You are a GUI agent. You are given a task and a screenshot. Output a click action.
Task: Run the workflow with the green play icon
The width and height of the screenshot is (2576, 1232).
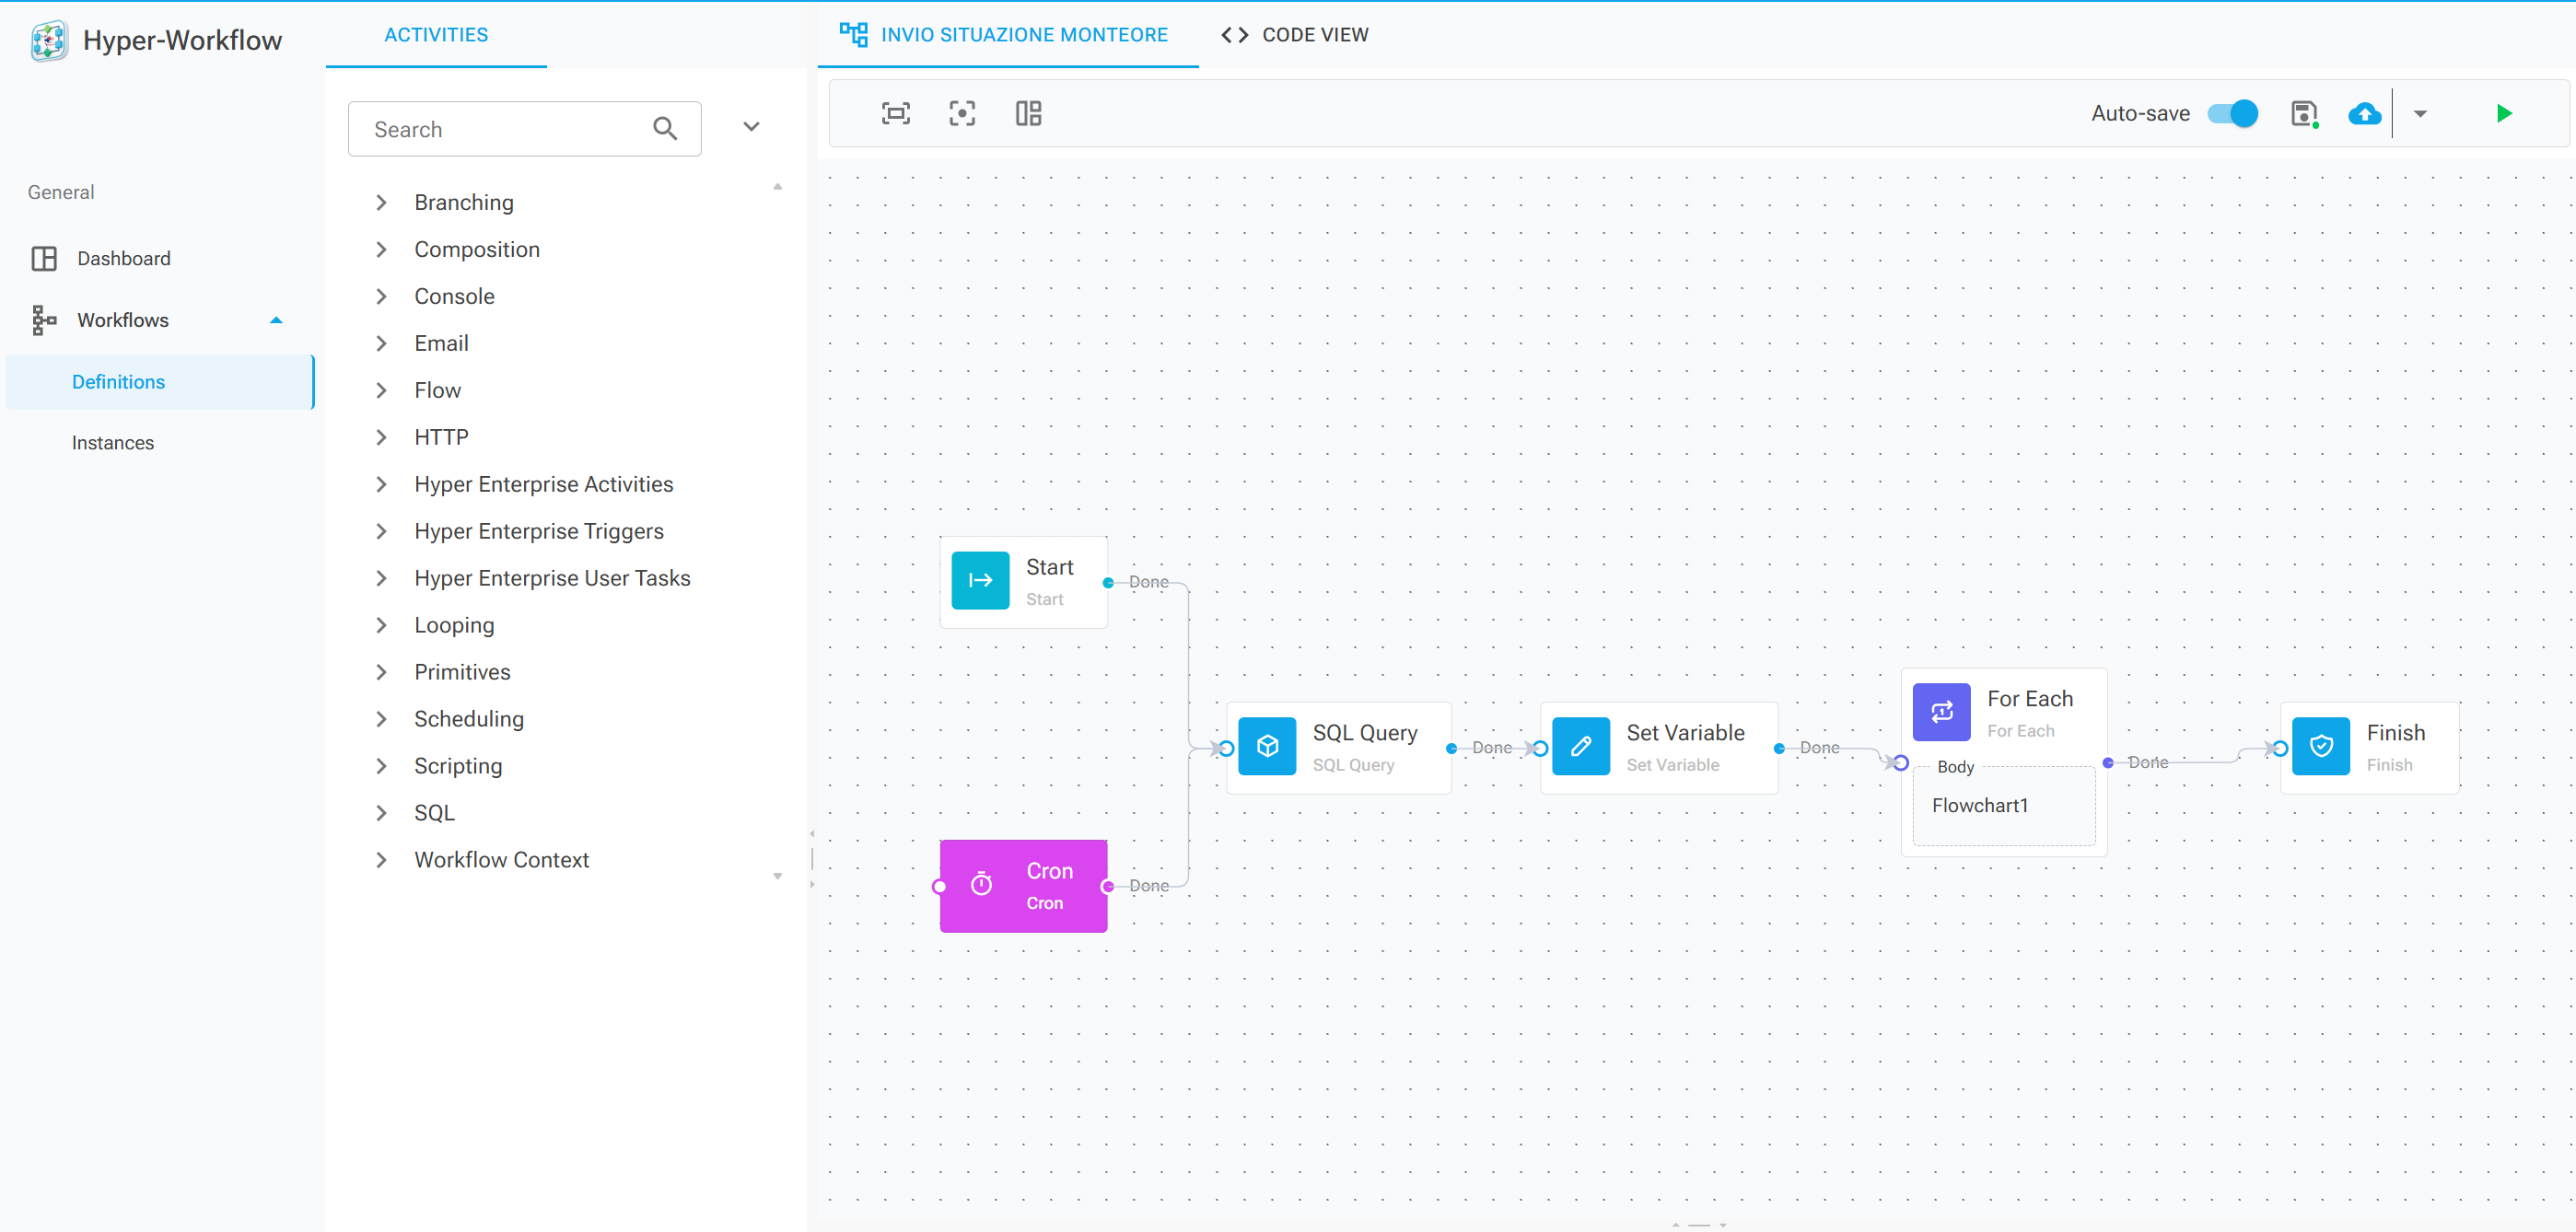point(2504,113)
